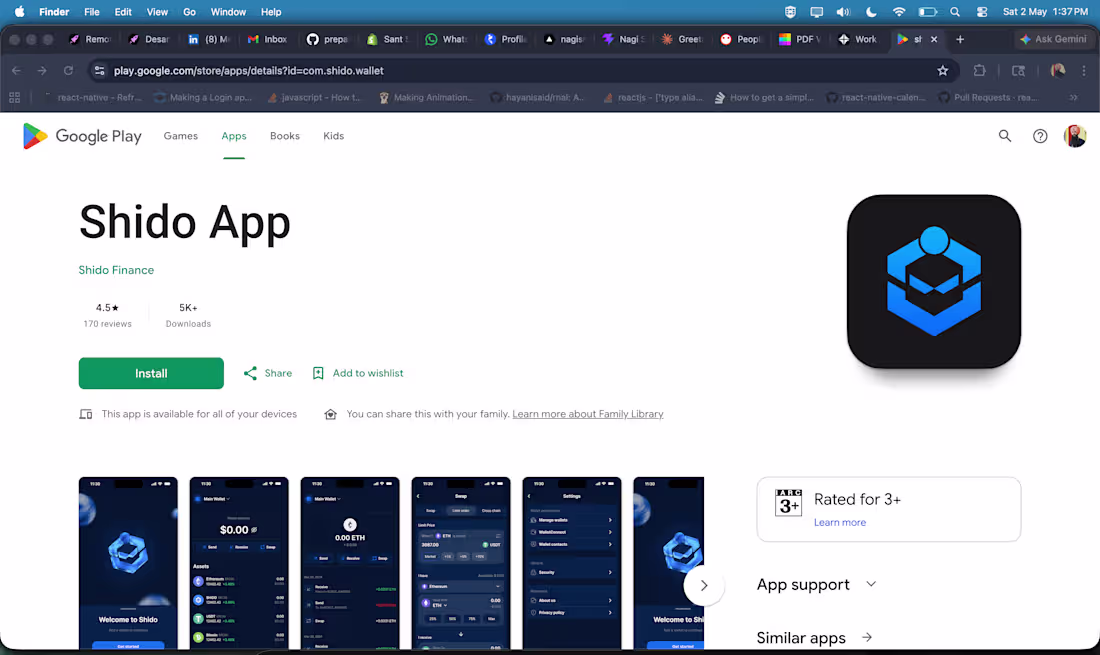The image size is (1100, 655).
Task: Open the Chrome profile avatar
Action: pos(1058,70)
